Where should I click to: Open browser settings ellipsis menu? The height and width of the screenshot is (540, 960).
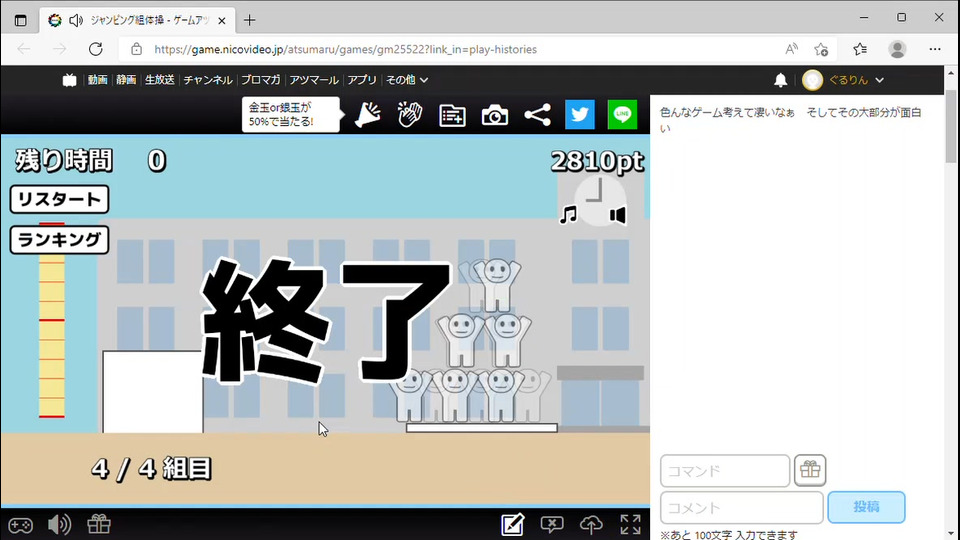[x=935, y=49]
